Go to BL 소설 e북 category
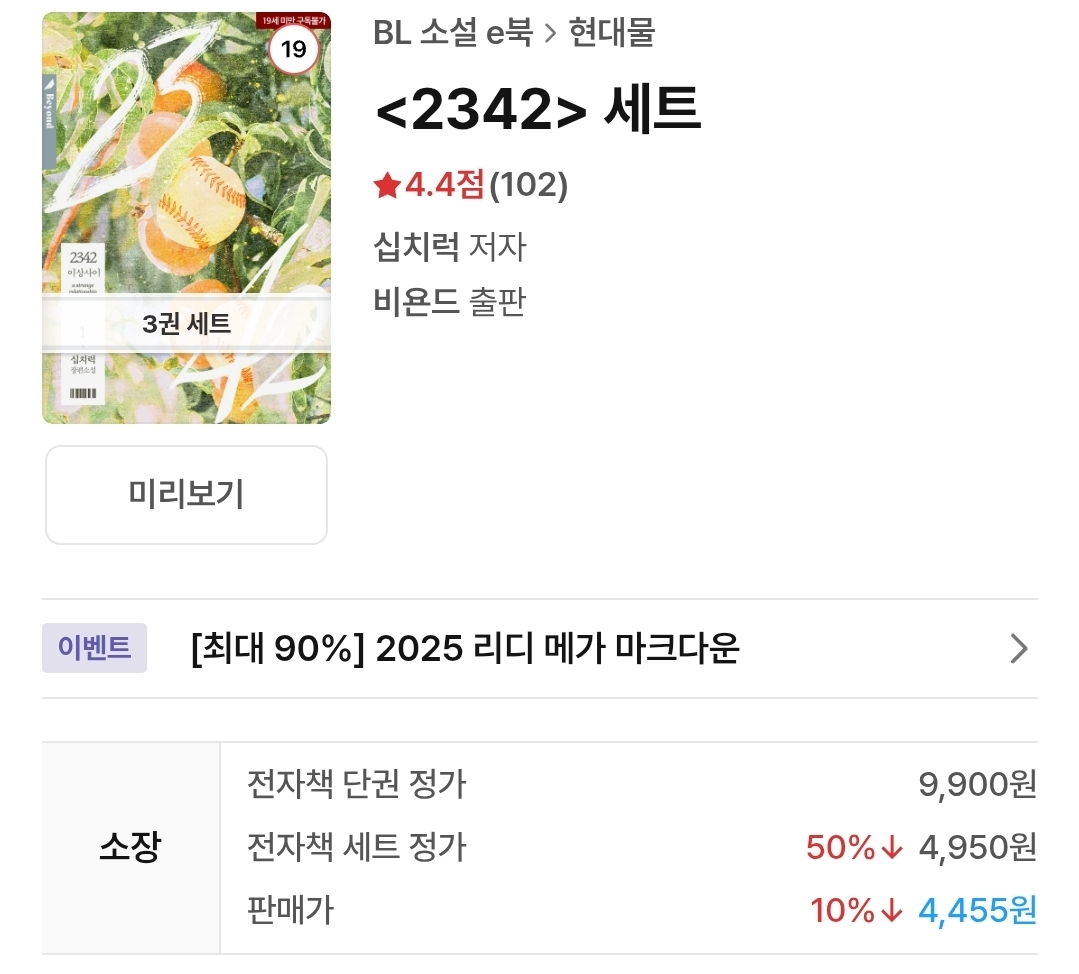The width and height of the screenshot is (1079, 974). tap(453, 32)
